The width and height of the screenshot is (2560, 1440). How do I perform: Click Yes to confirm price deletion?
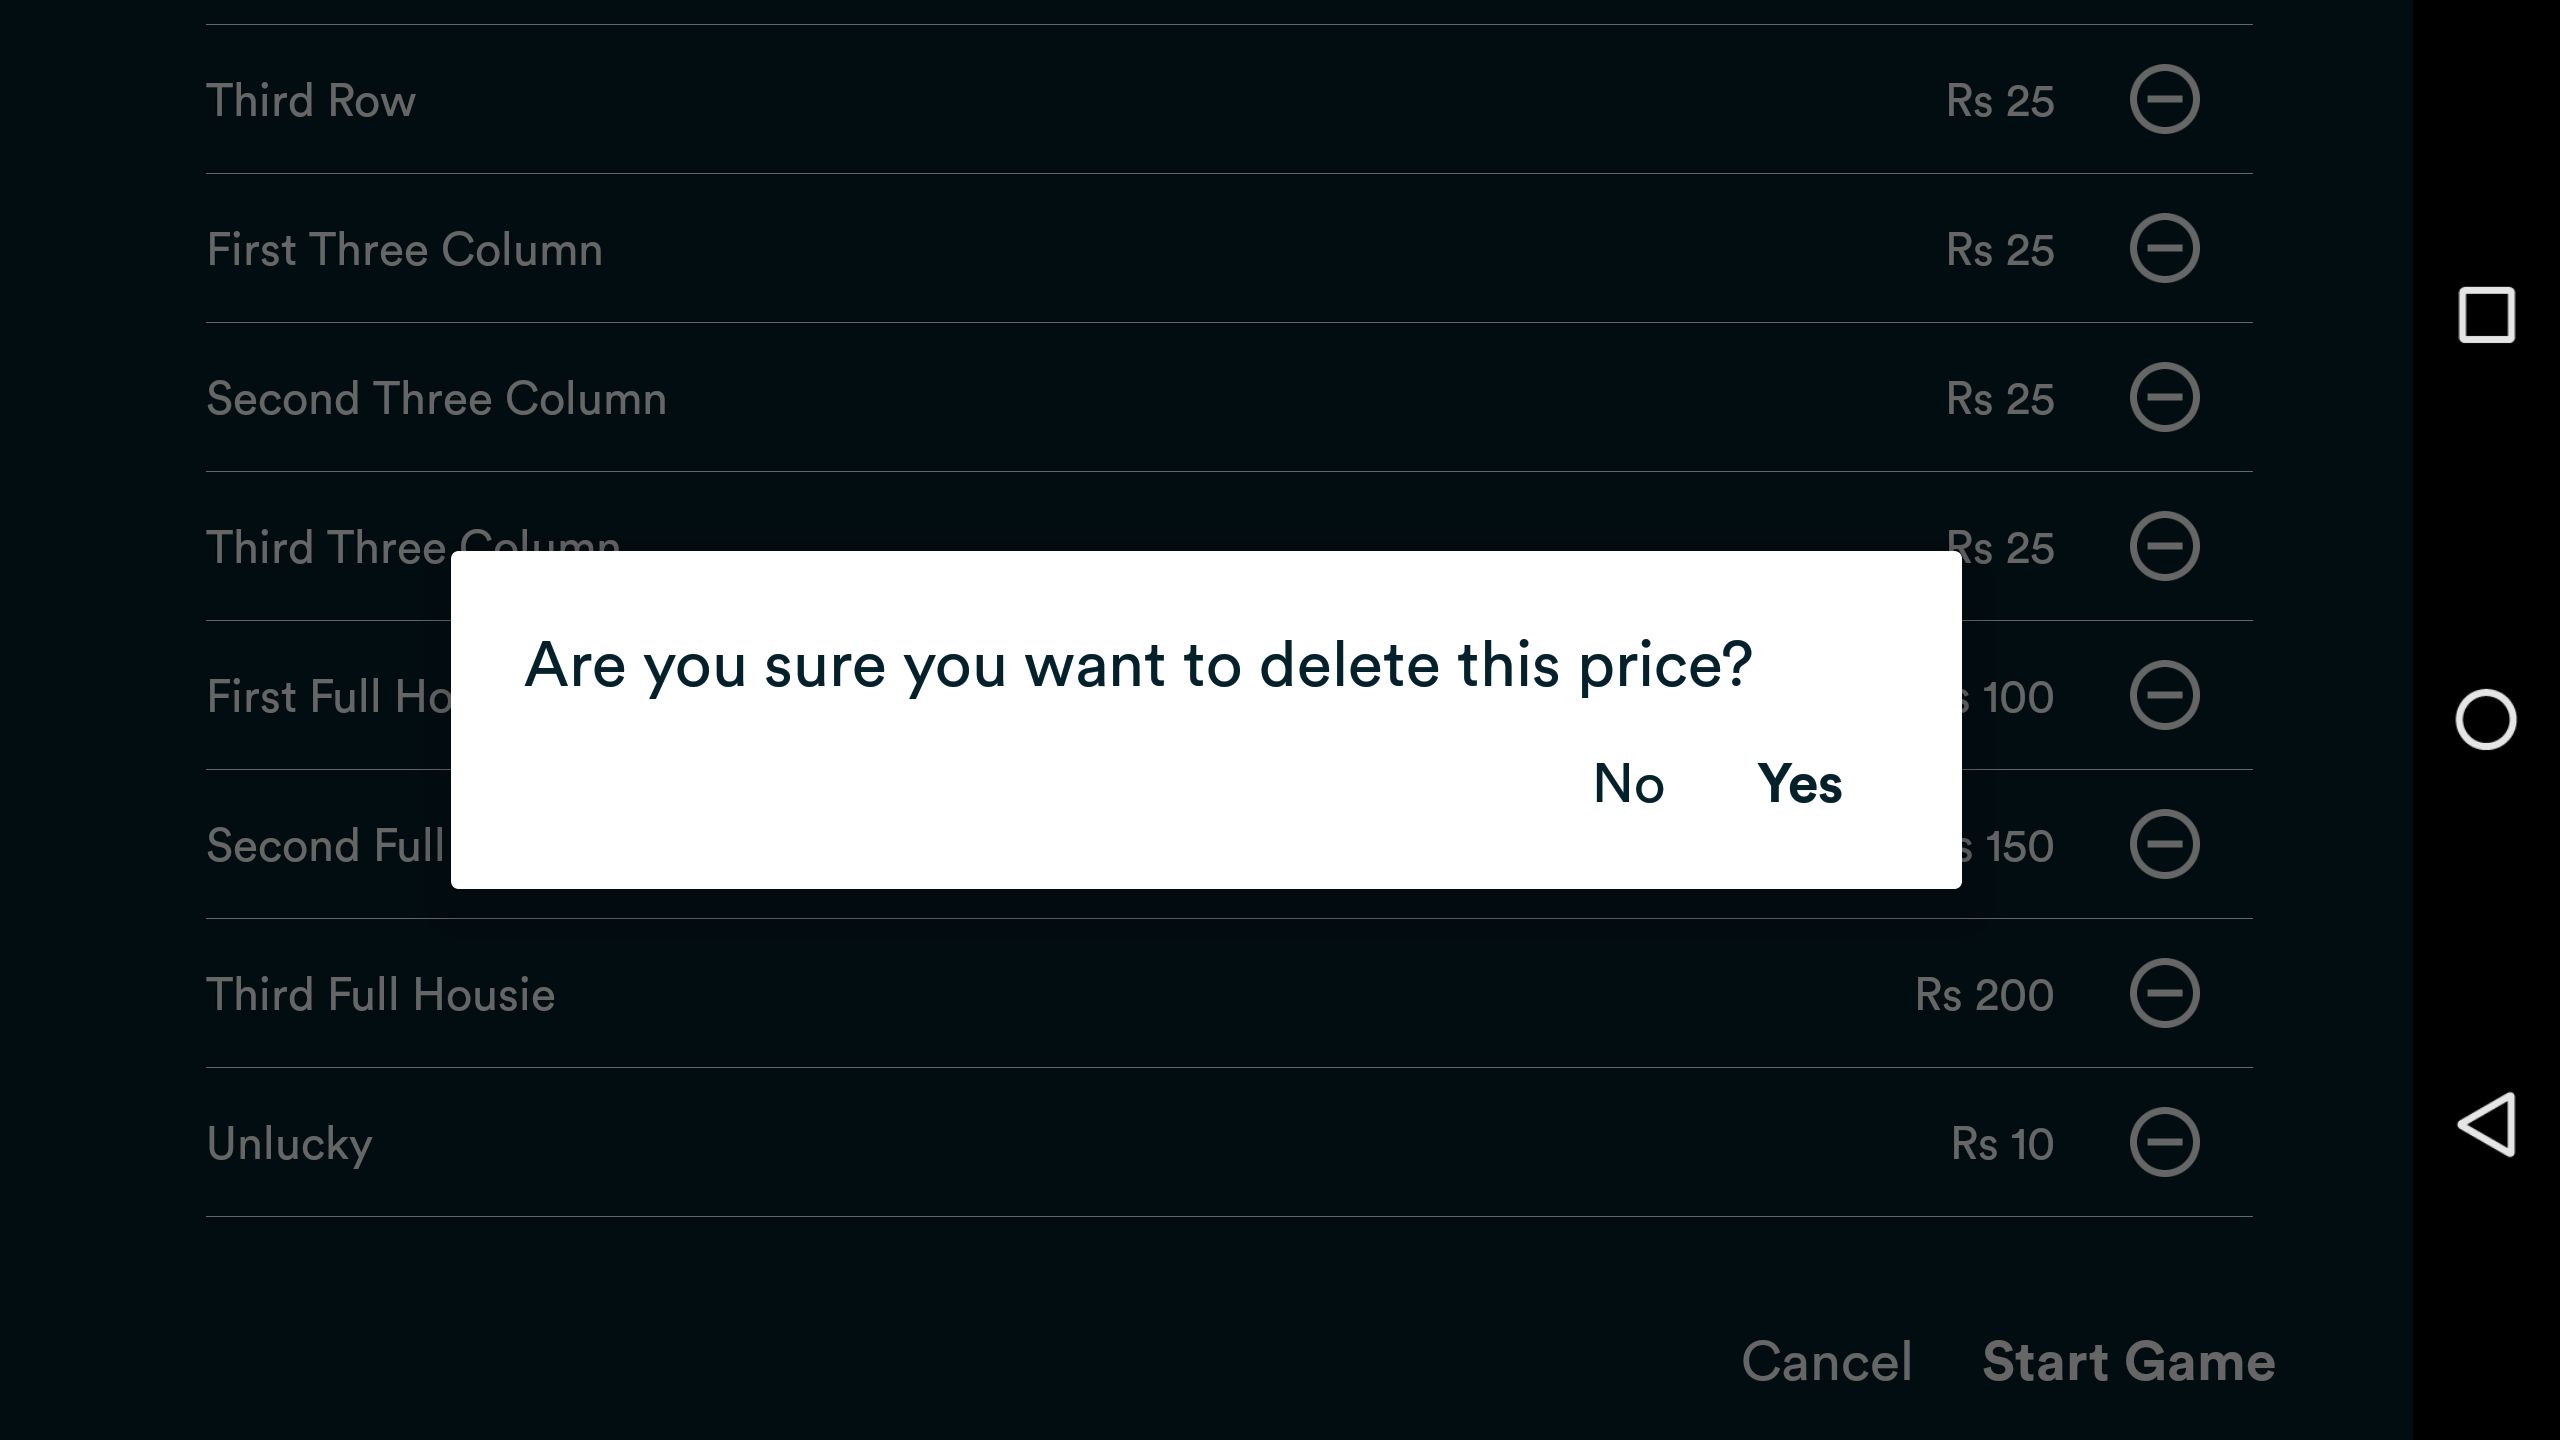[x=1800, y=782]
